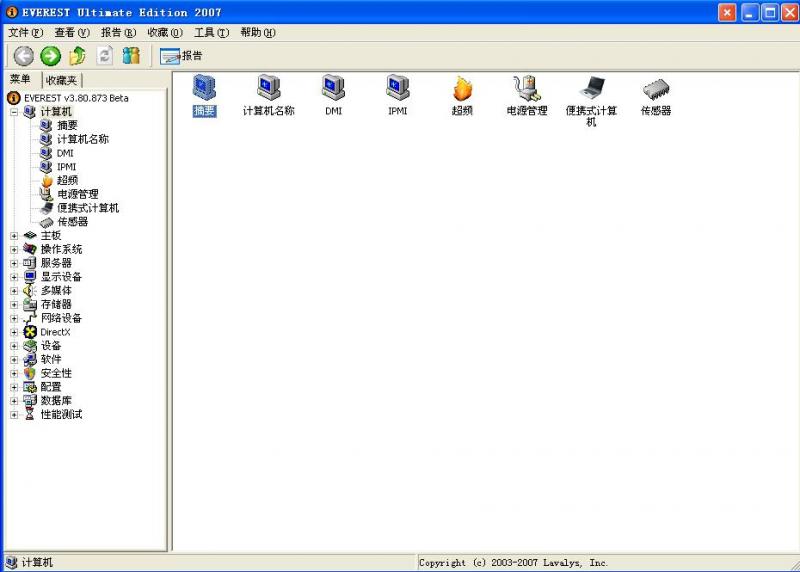
Task: Select EVEREST v3.80.873 Beta root node
Action: pyautogui.click(x=76, y=98)
